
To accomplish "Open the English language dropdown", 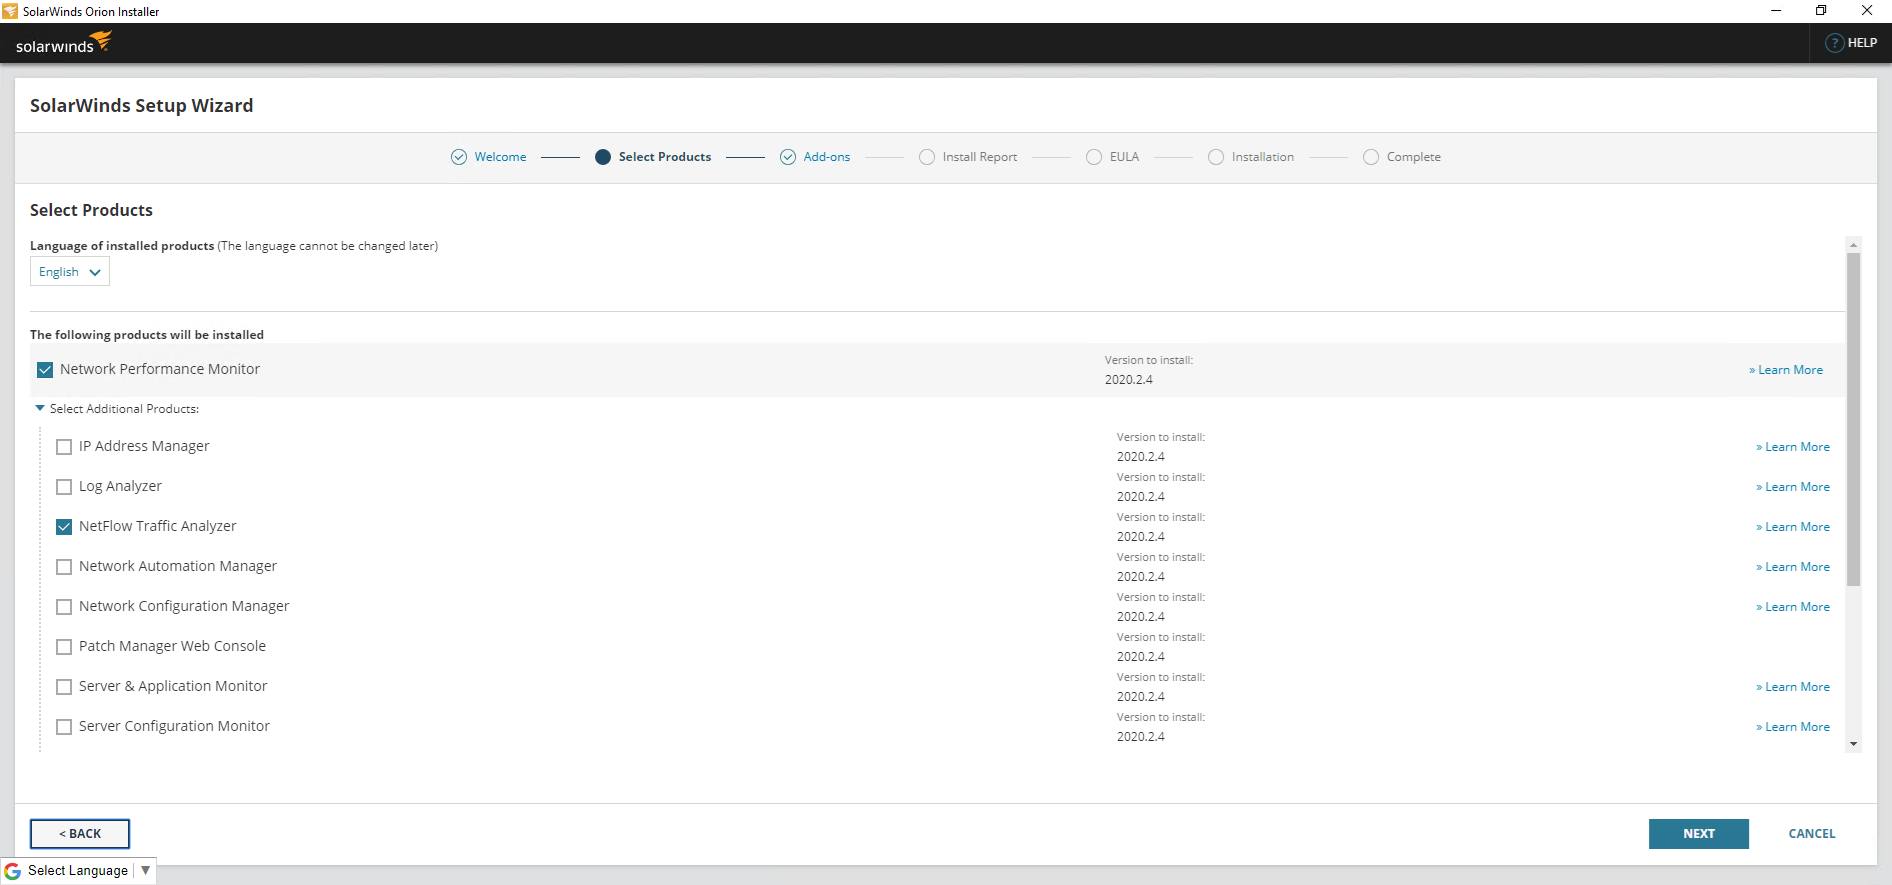I will tap(70, 272).
